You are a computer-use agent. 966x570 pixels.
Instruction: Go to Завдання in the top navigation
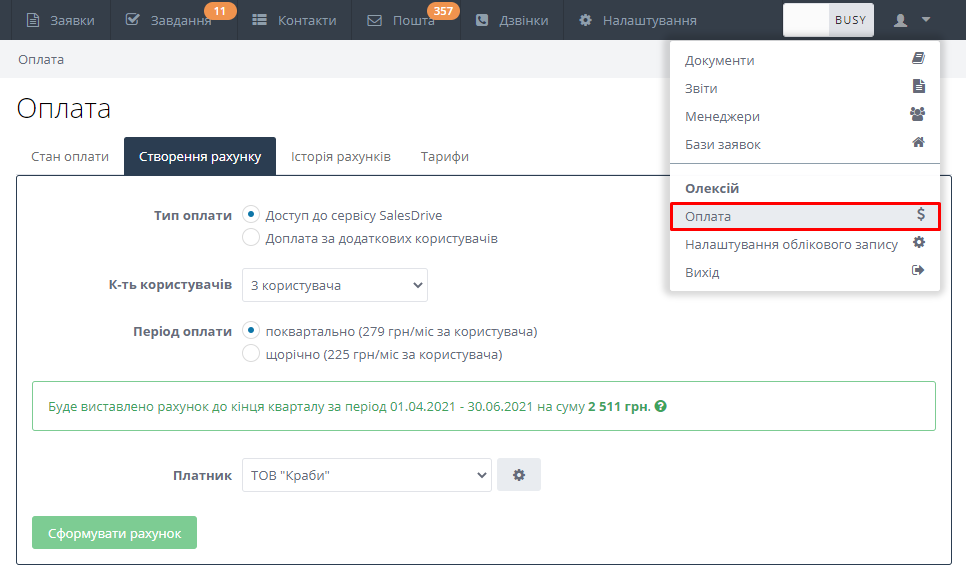pos(170,20)
